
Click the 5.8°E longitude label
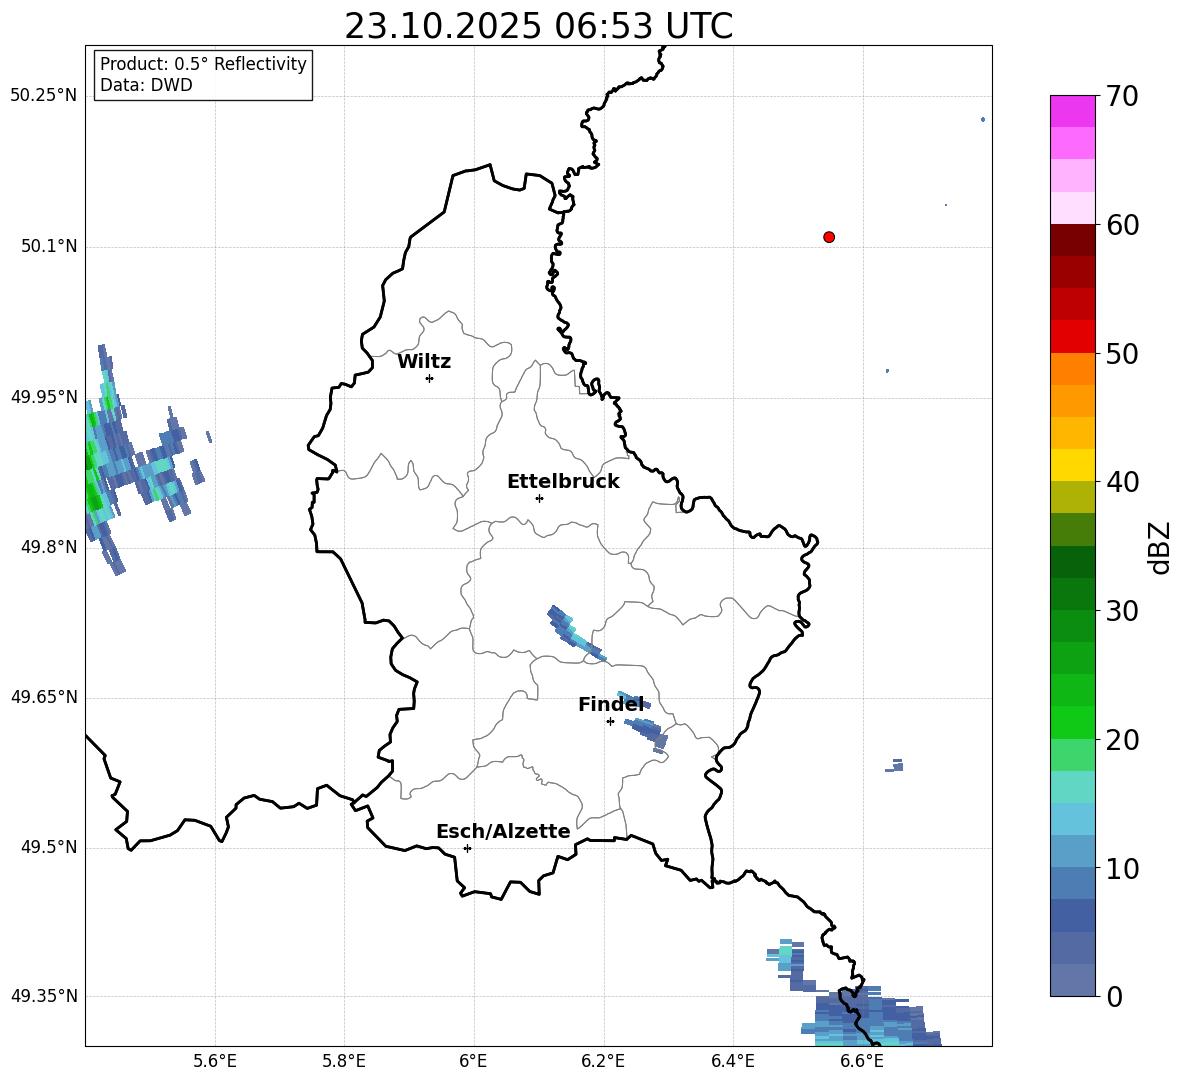(344, 1062)
